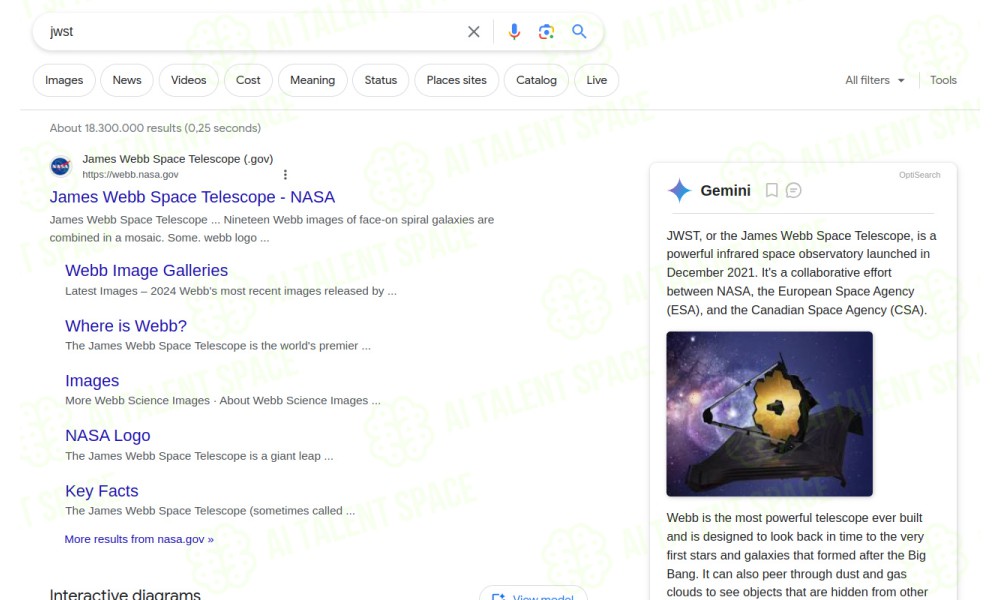Image resolution: width=1000 pixels, height=600 pixels.
Task: Click the https://webb.nasa.gov URL text
Action: 130,175
